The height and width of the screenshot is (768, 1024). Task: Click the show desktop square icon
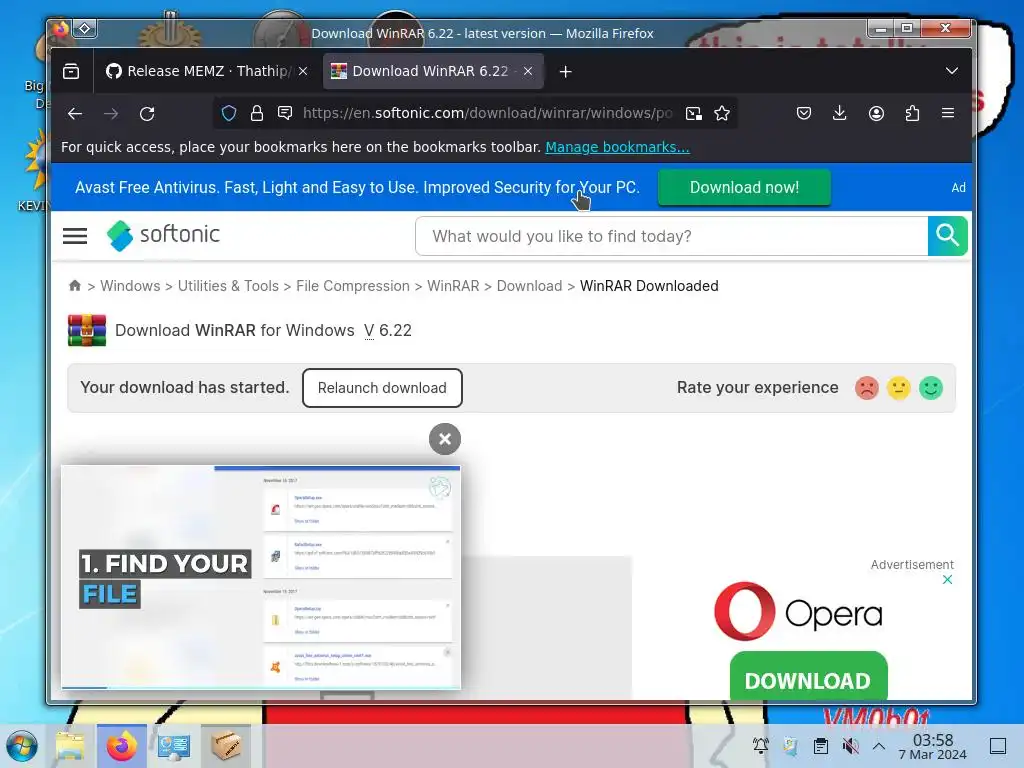998,746
